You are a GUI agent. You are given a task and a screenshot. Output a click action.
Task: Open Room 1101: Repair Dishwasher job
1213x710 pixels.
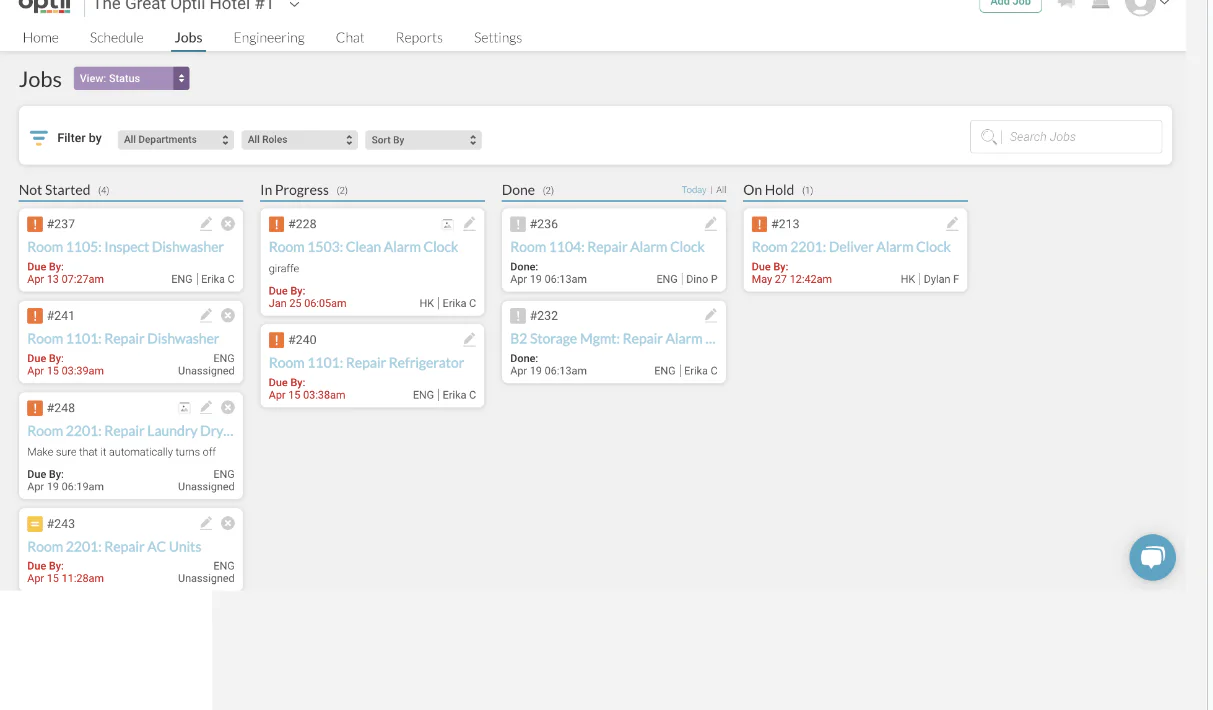pos(123,339)
